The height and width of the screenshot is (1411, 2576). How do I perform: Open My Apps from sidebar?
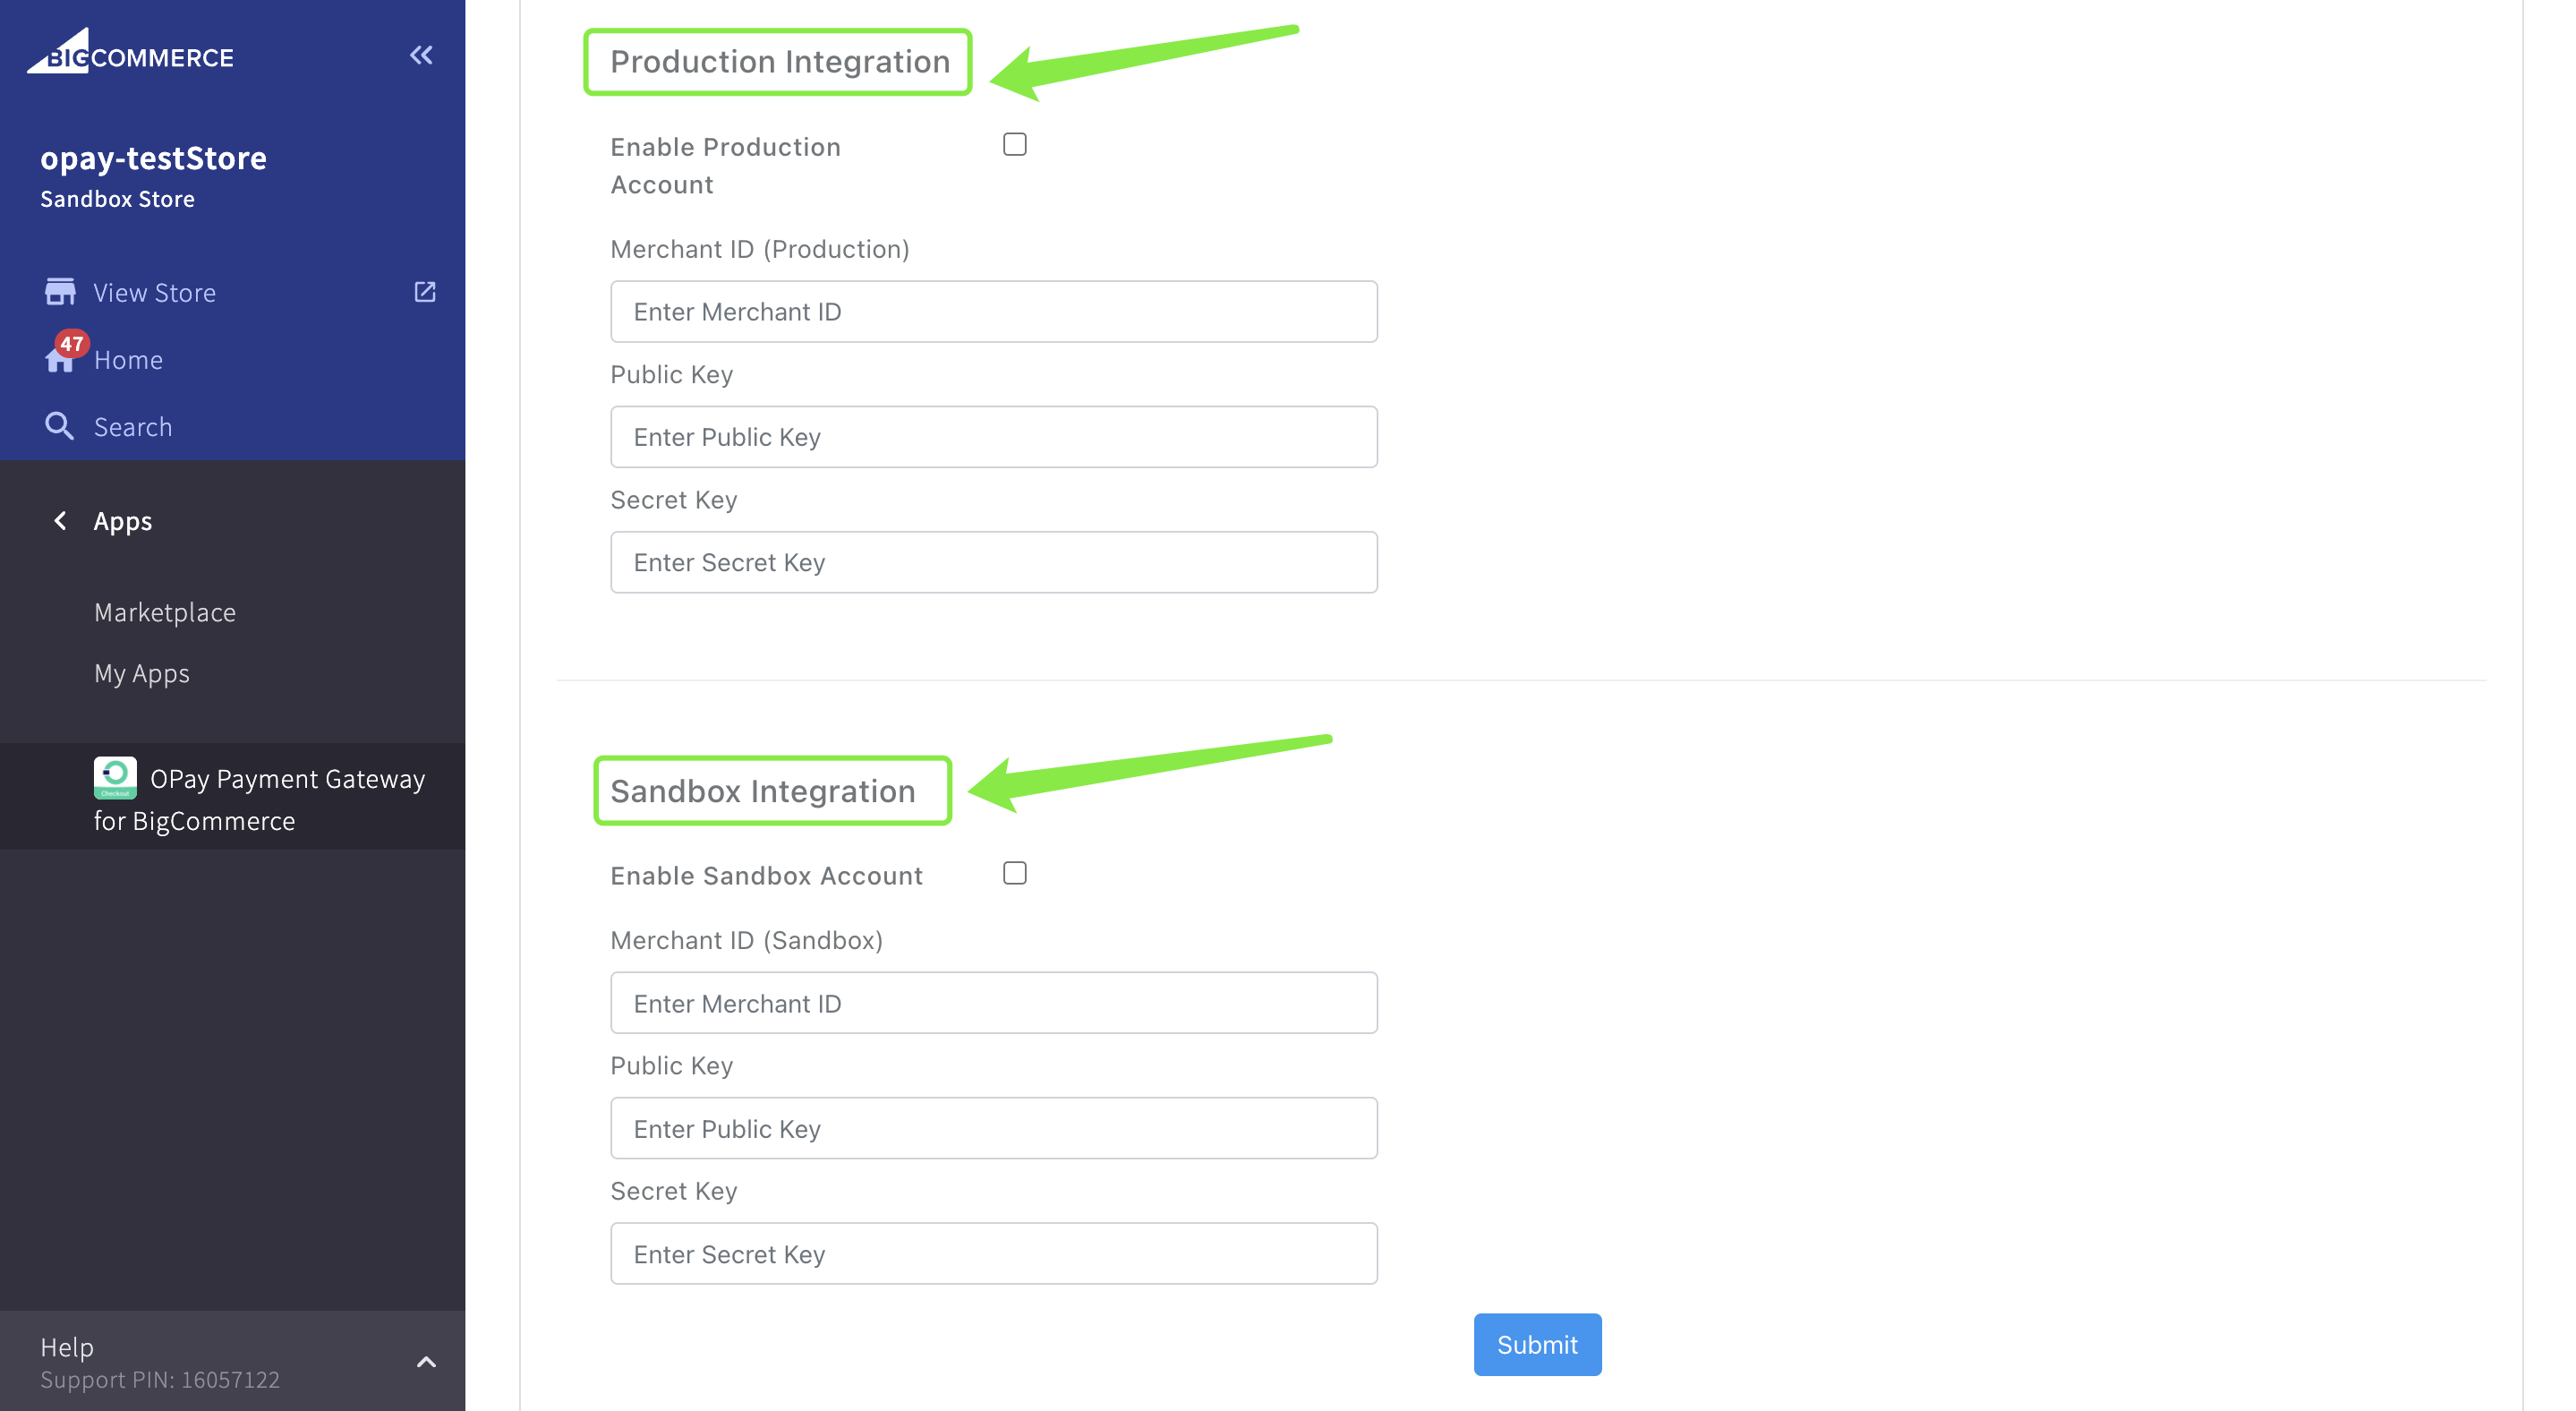(x=142, y=672)
